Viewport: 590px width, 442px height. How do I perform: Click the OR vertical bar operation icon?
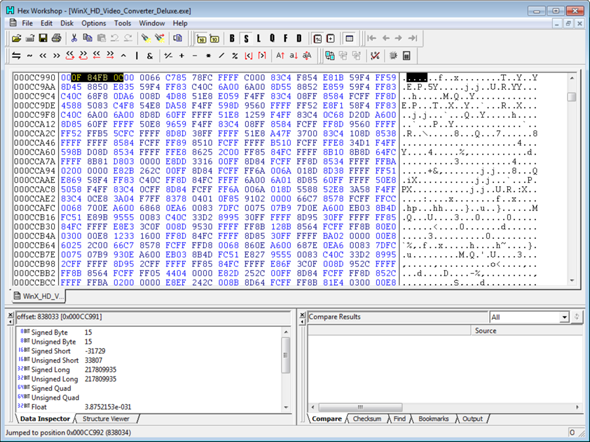pyautogui.click(x=137, y=56)
